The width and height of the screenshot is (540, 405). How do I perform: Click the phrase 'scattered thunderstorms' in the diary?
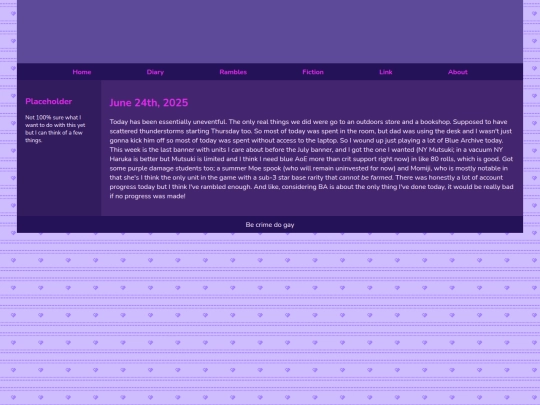(x=147, y=131)
